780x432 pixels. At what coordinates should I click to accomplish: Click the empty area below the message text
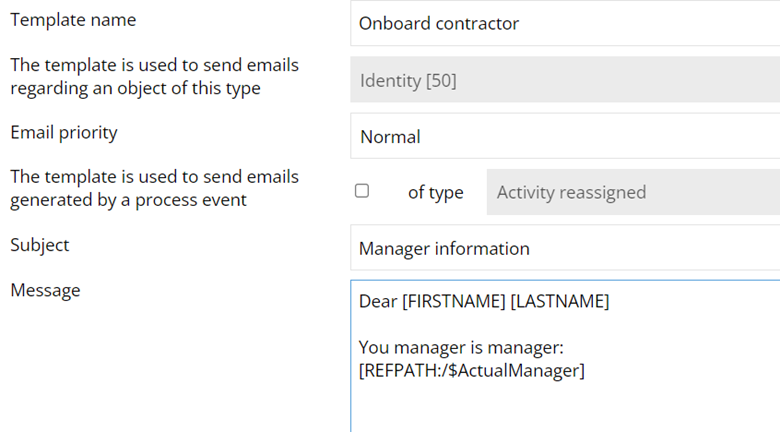565,408
